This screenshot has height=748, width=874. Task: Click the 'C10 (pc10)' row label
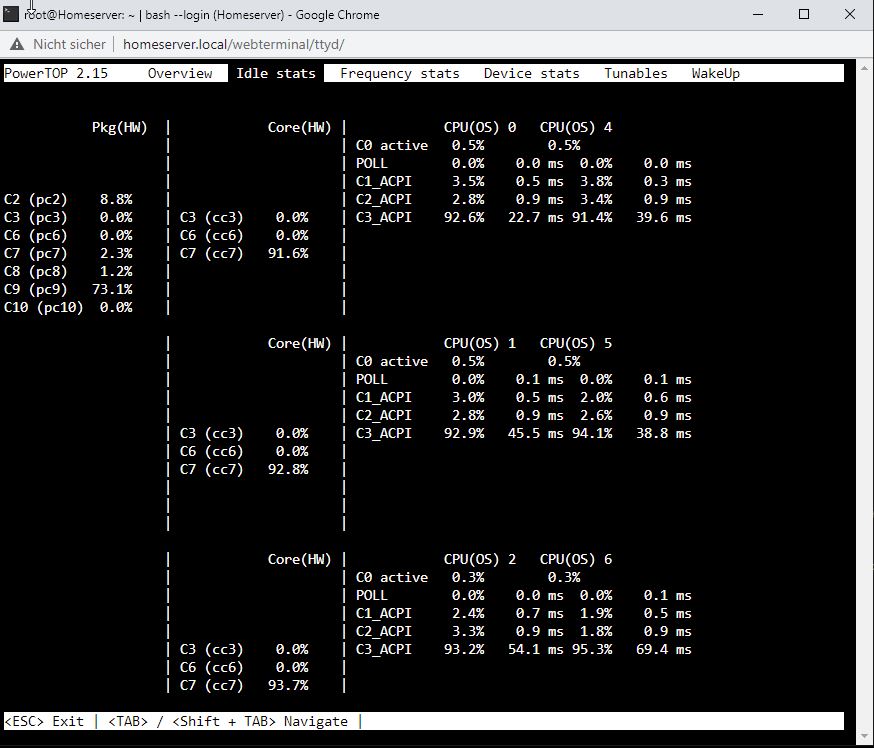tap(43, 308)
